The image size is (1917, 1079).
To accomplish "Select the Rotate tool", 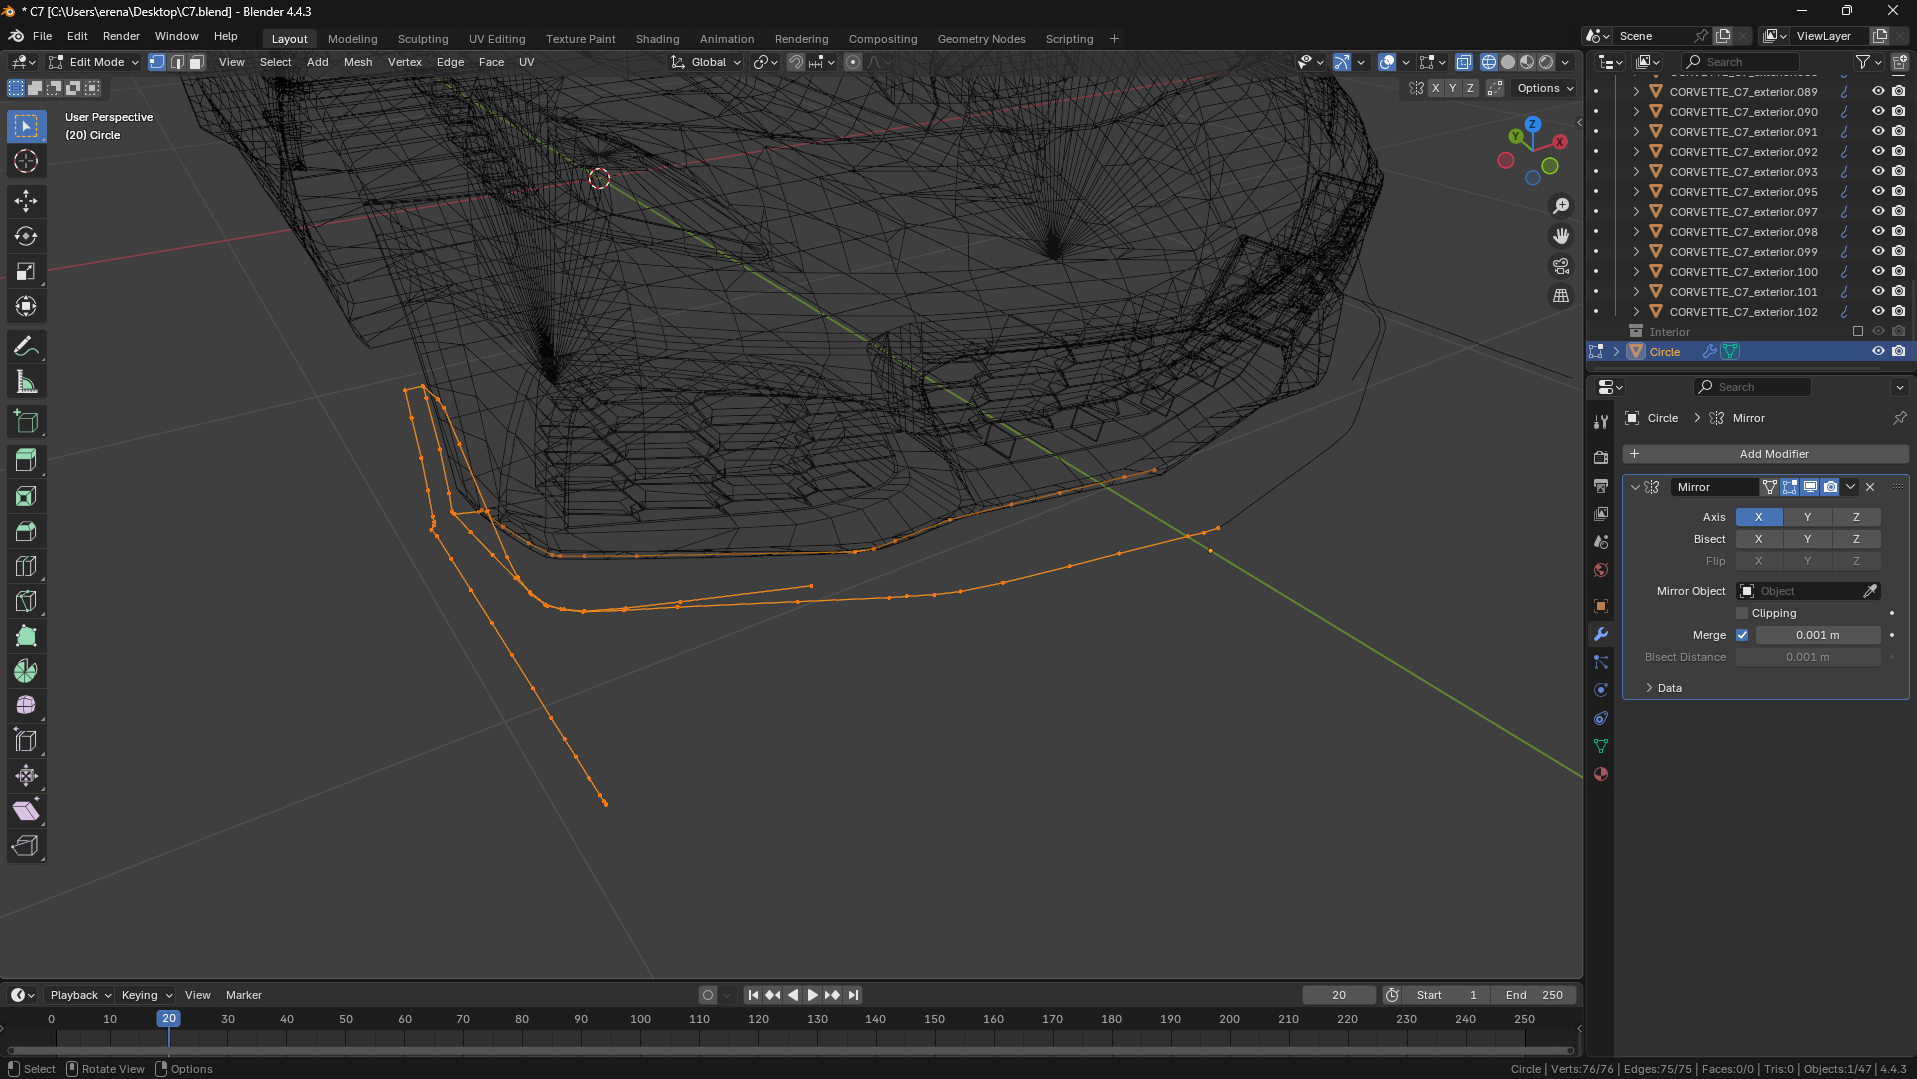I will 26,236.
